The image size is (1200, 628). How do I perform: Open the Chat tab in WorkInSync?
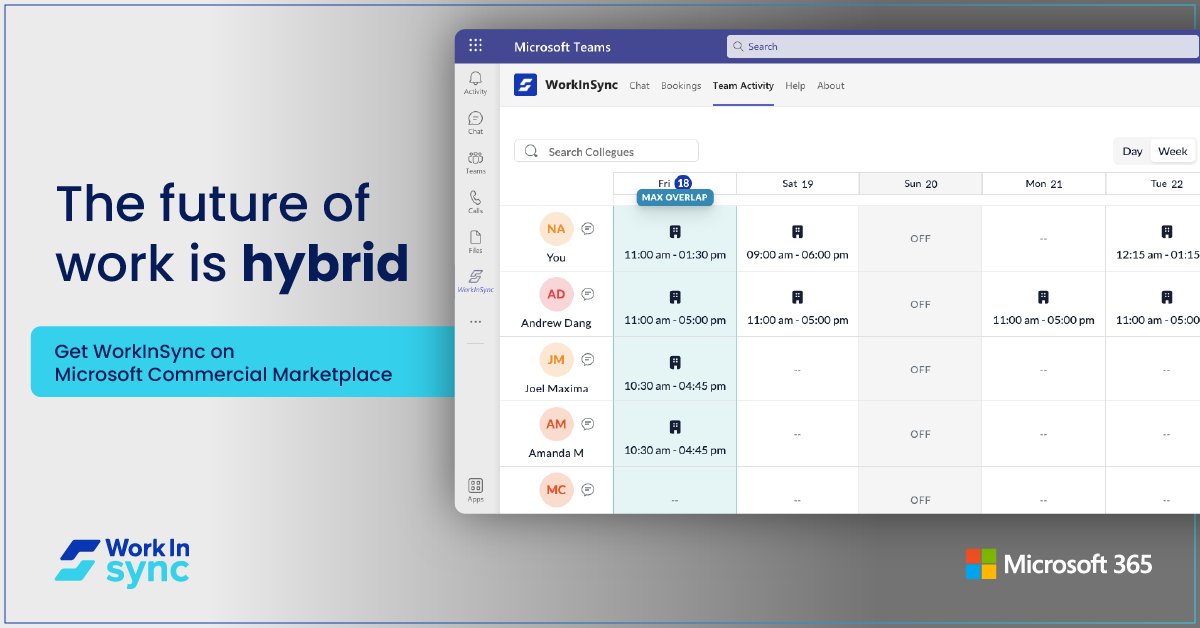pyautogui.click(x=639, y=86)
